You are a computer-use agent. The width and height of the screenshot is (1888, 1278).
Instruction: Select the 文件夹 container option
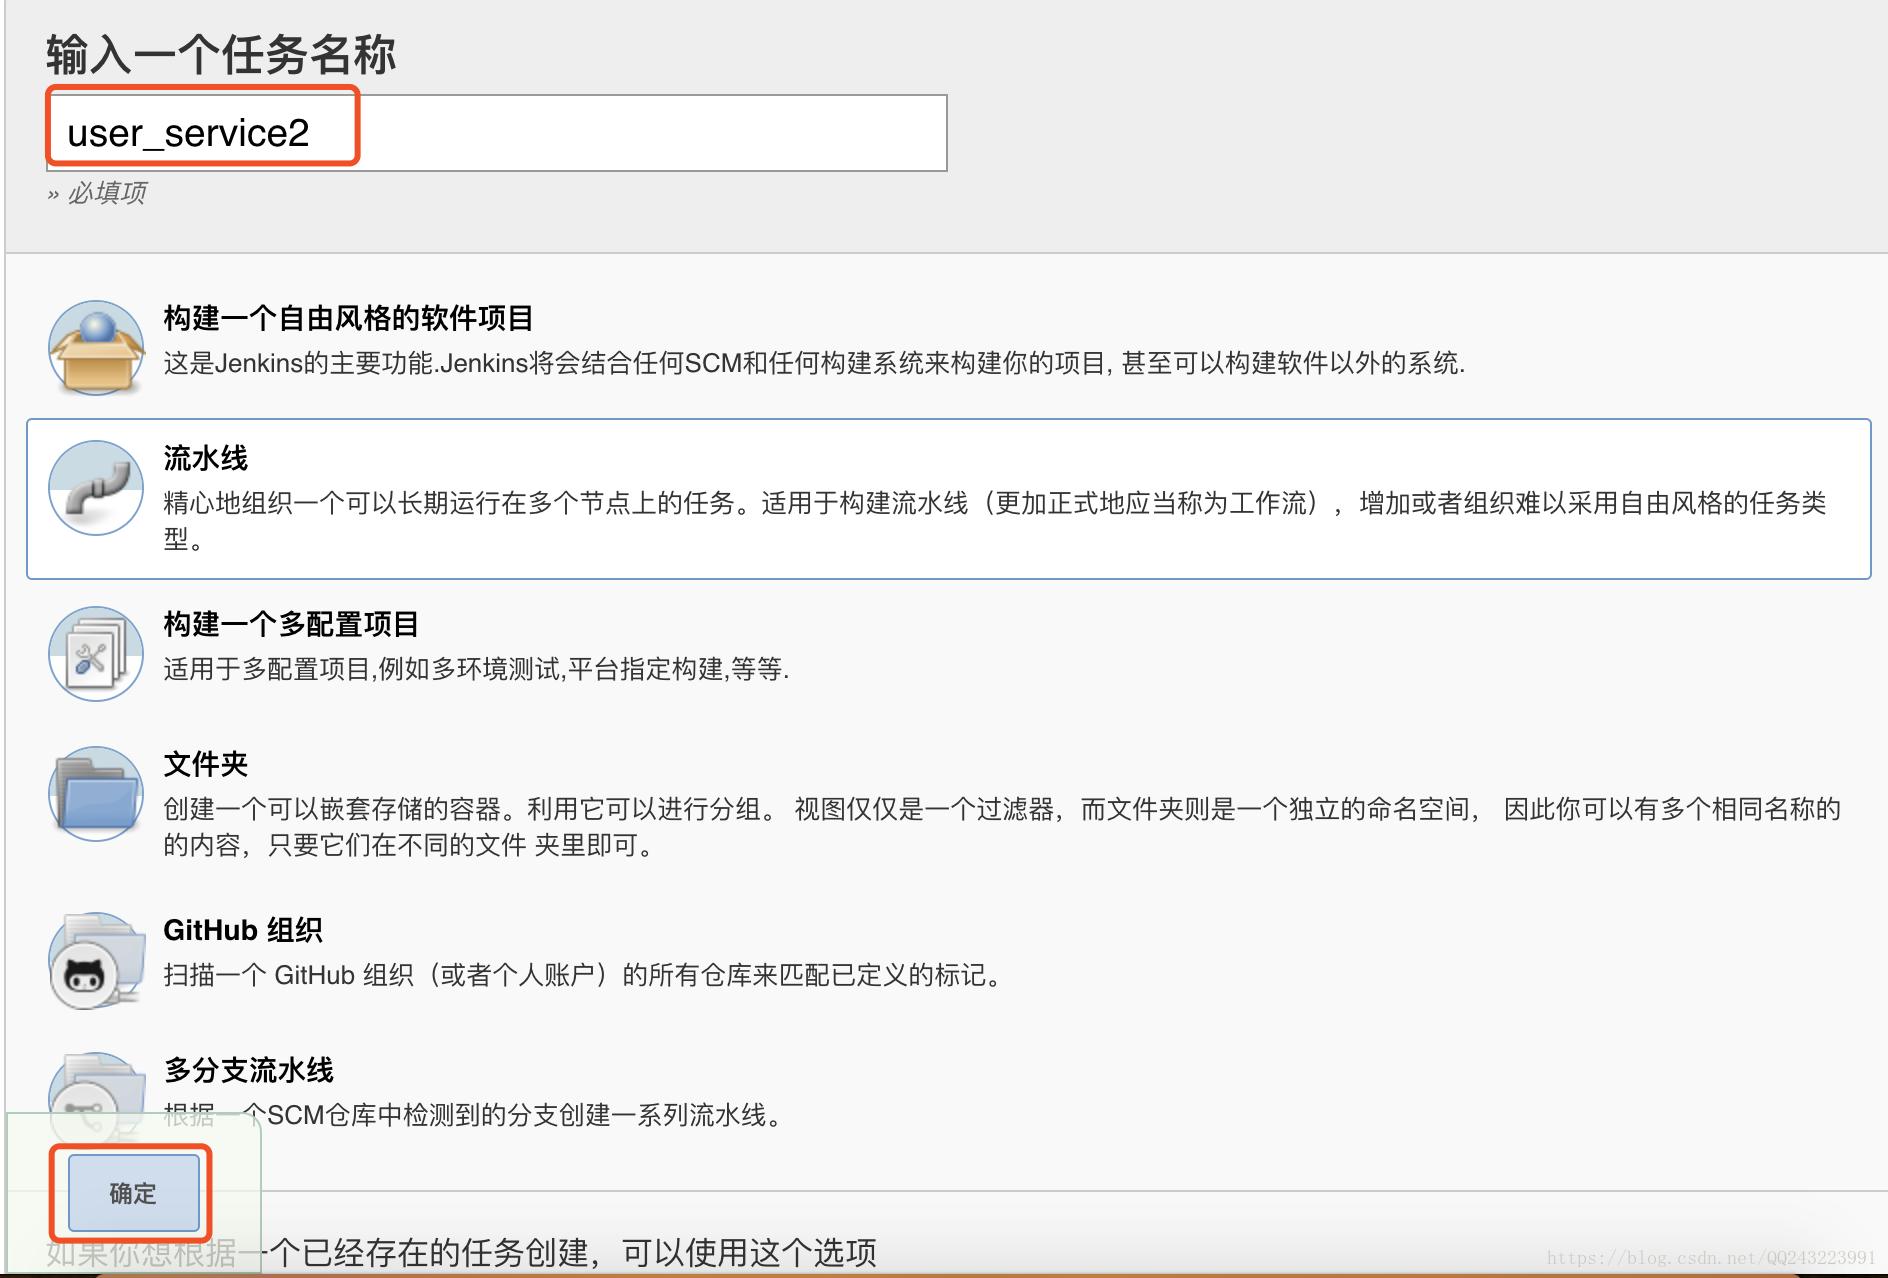[x=205, y=763]
